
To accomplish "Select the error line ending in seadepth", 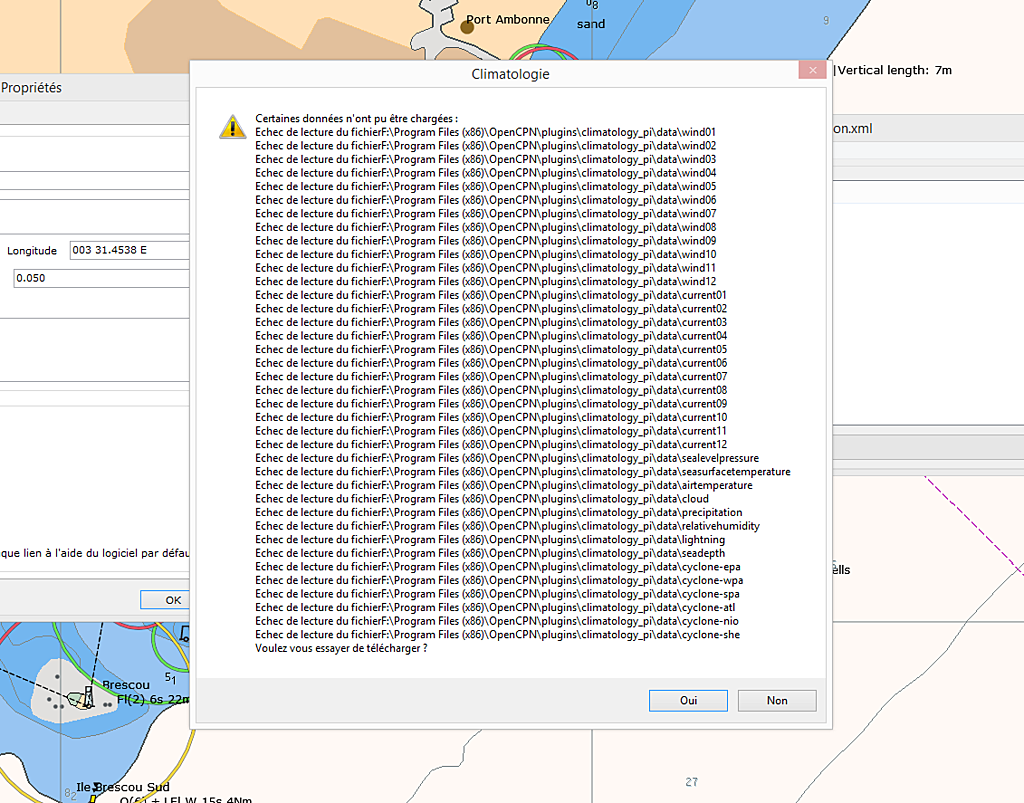I will tap(490, 554).
